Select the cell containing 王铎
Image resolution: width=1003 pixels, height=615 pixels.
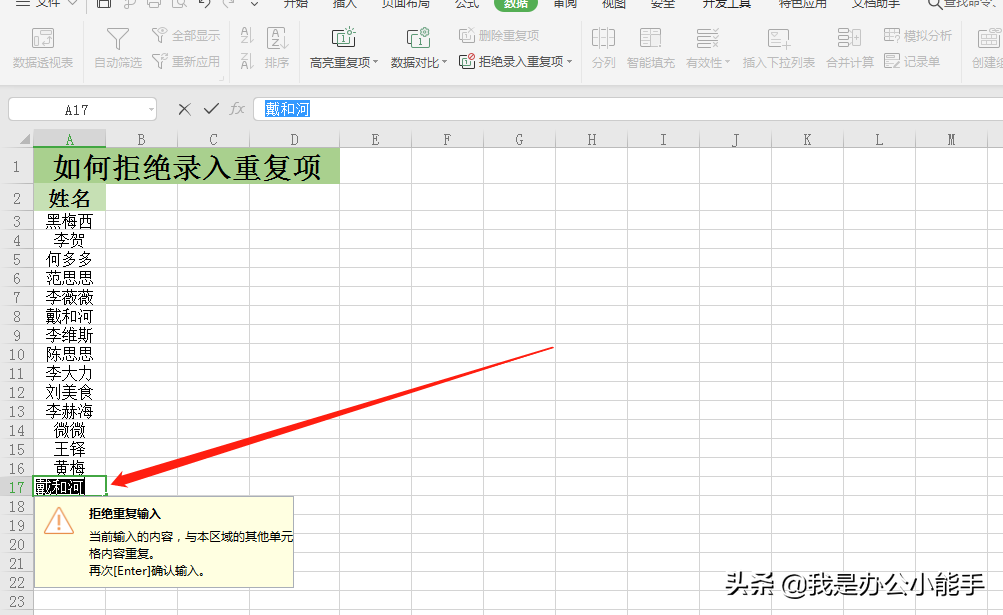coord(70,449)
